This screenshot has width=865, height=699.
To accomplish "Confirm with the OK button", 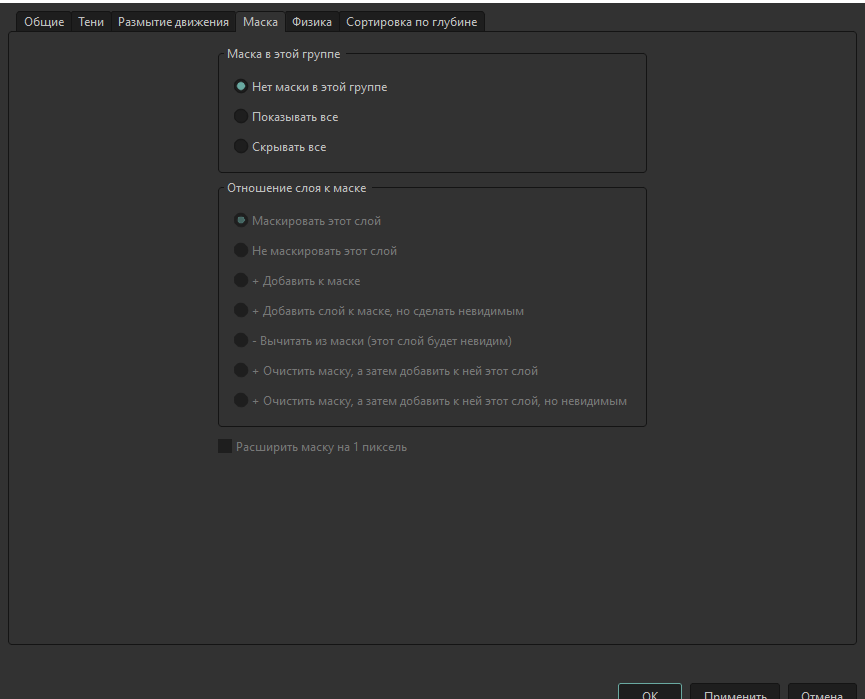I will tap(650, 692).
